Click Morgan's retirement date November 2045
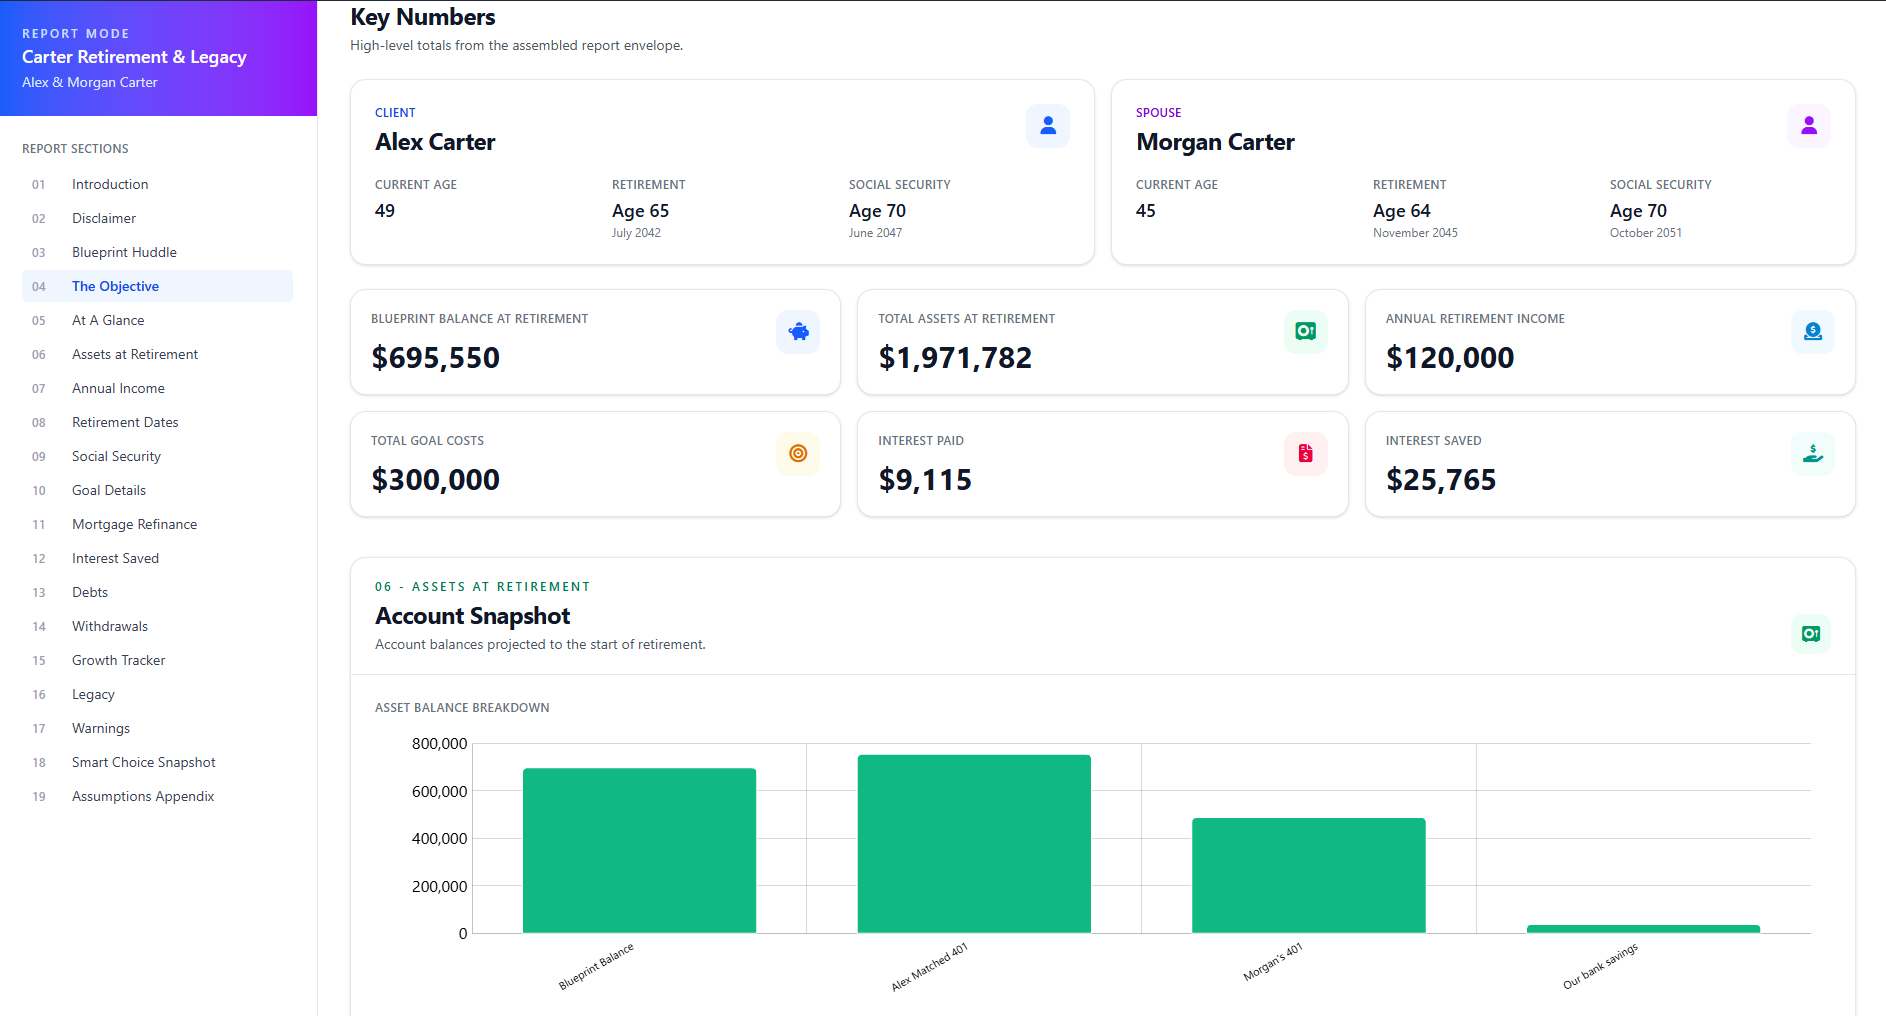The width and height of the screenshot is (1886, 1016). click(x=1415, y=233)
